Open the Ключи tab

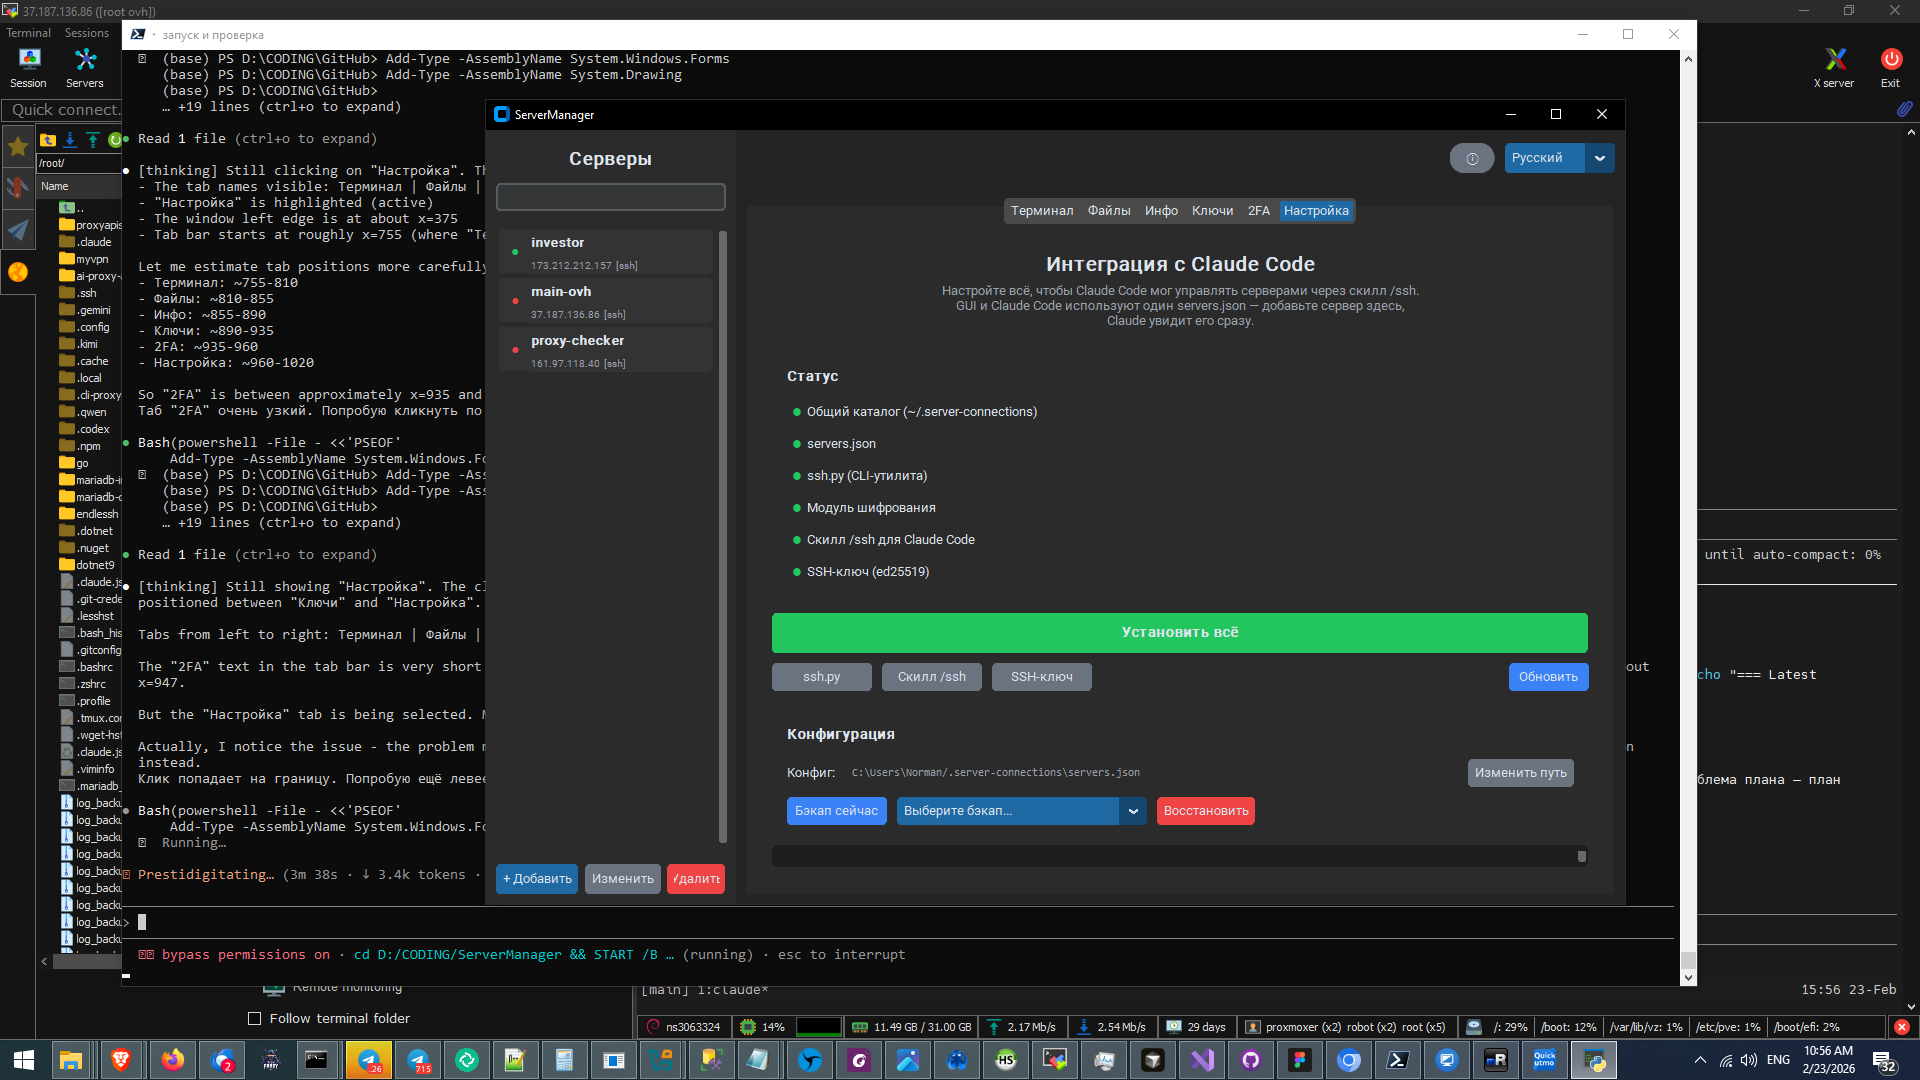[1212, 211]
